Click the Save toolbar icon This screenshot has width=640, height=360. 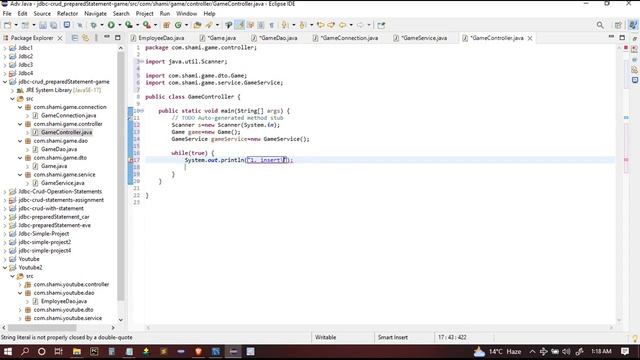pos(43,25)
